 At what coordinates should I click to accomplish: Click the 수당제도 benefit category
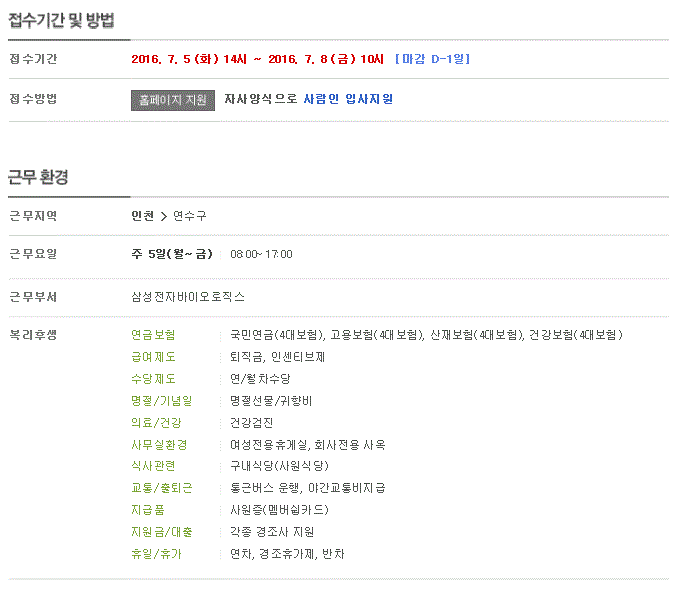(153, 379)
